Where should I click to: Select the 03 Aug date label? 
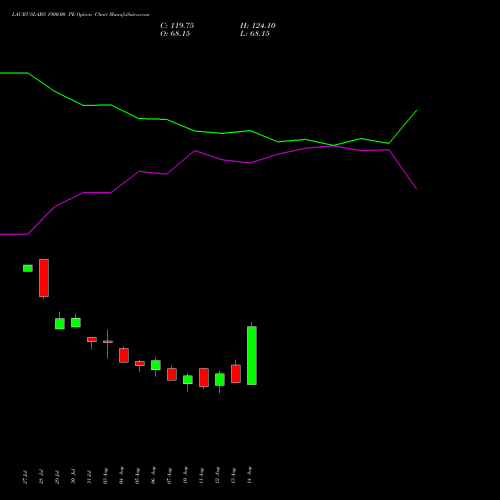click(x=105, y=476)
